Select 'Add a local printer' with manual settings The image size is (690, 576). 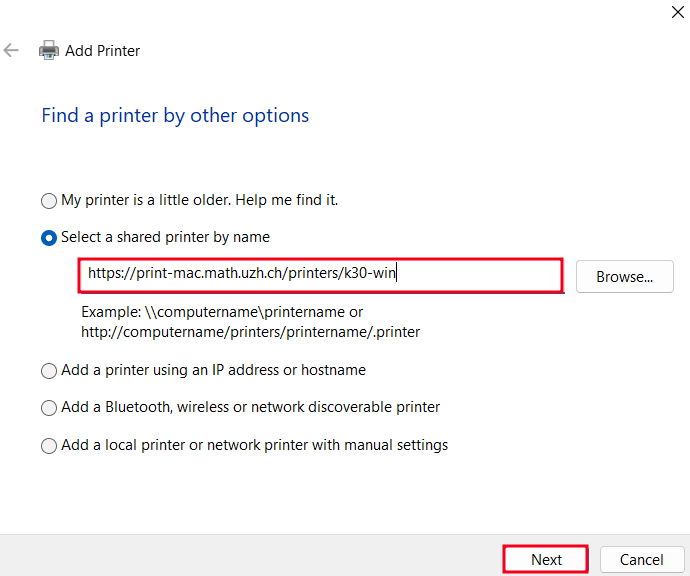[x=49, y=446]
